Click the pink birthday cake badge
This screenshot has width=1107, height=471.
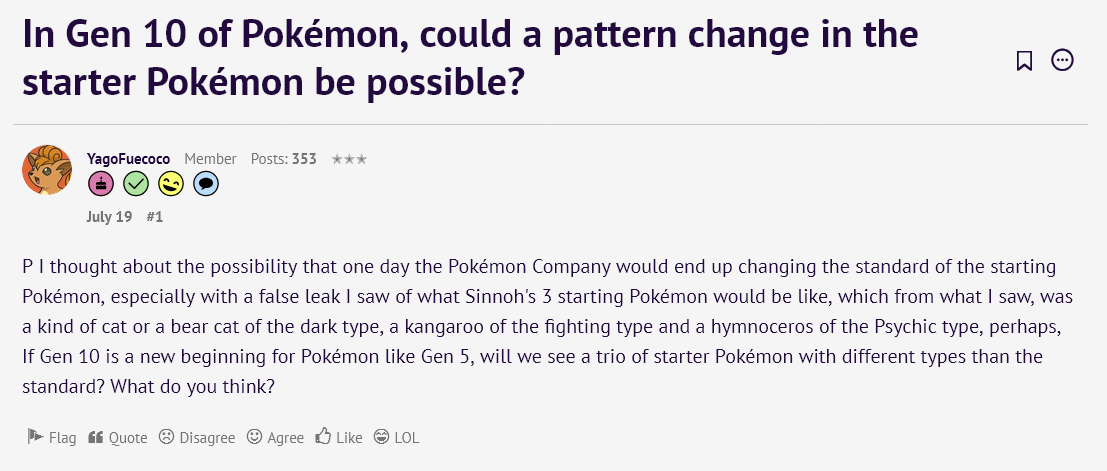pos(100,184)
